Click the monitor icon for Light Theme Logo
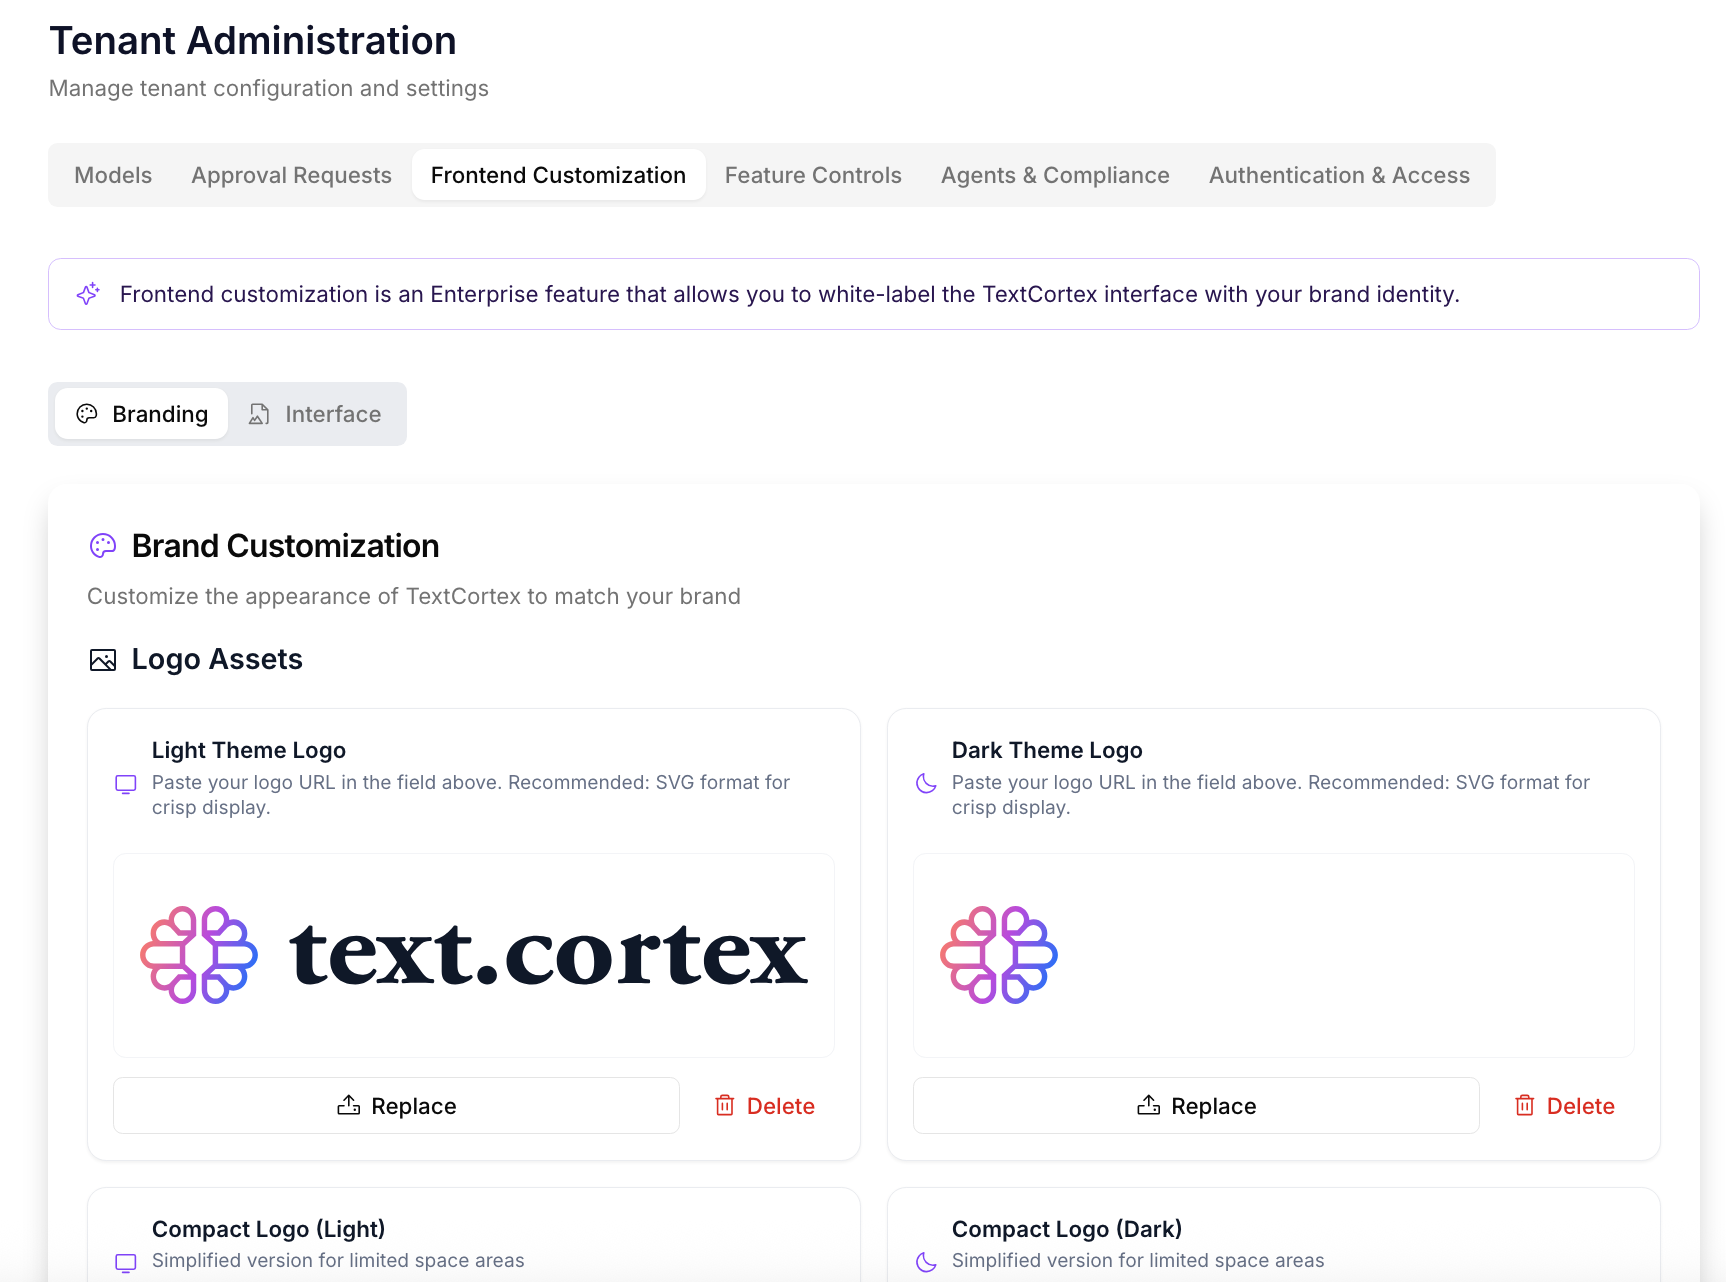 click(x=126, y=784)
